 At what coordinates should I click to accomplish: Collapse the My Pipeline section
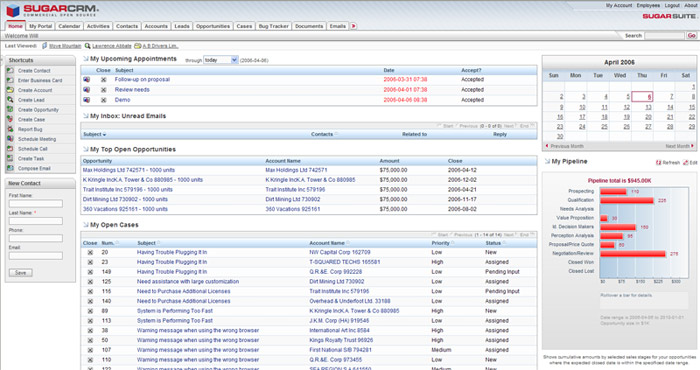(547, 161)
